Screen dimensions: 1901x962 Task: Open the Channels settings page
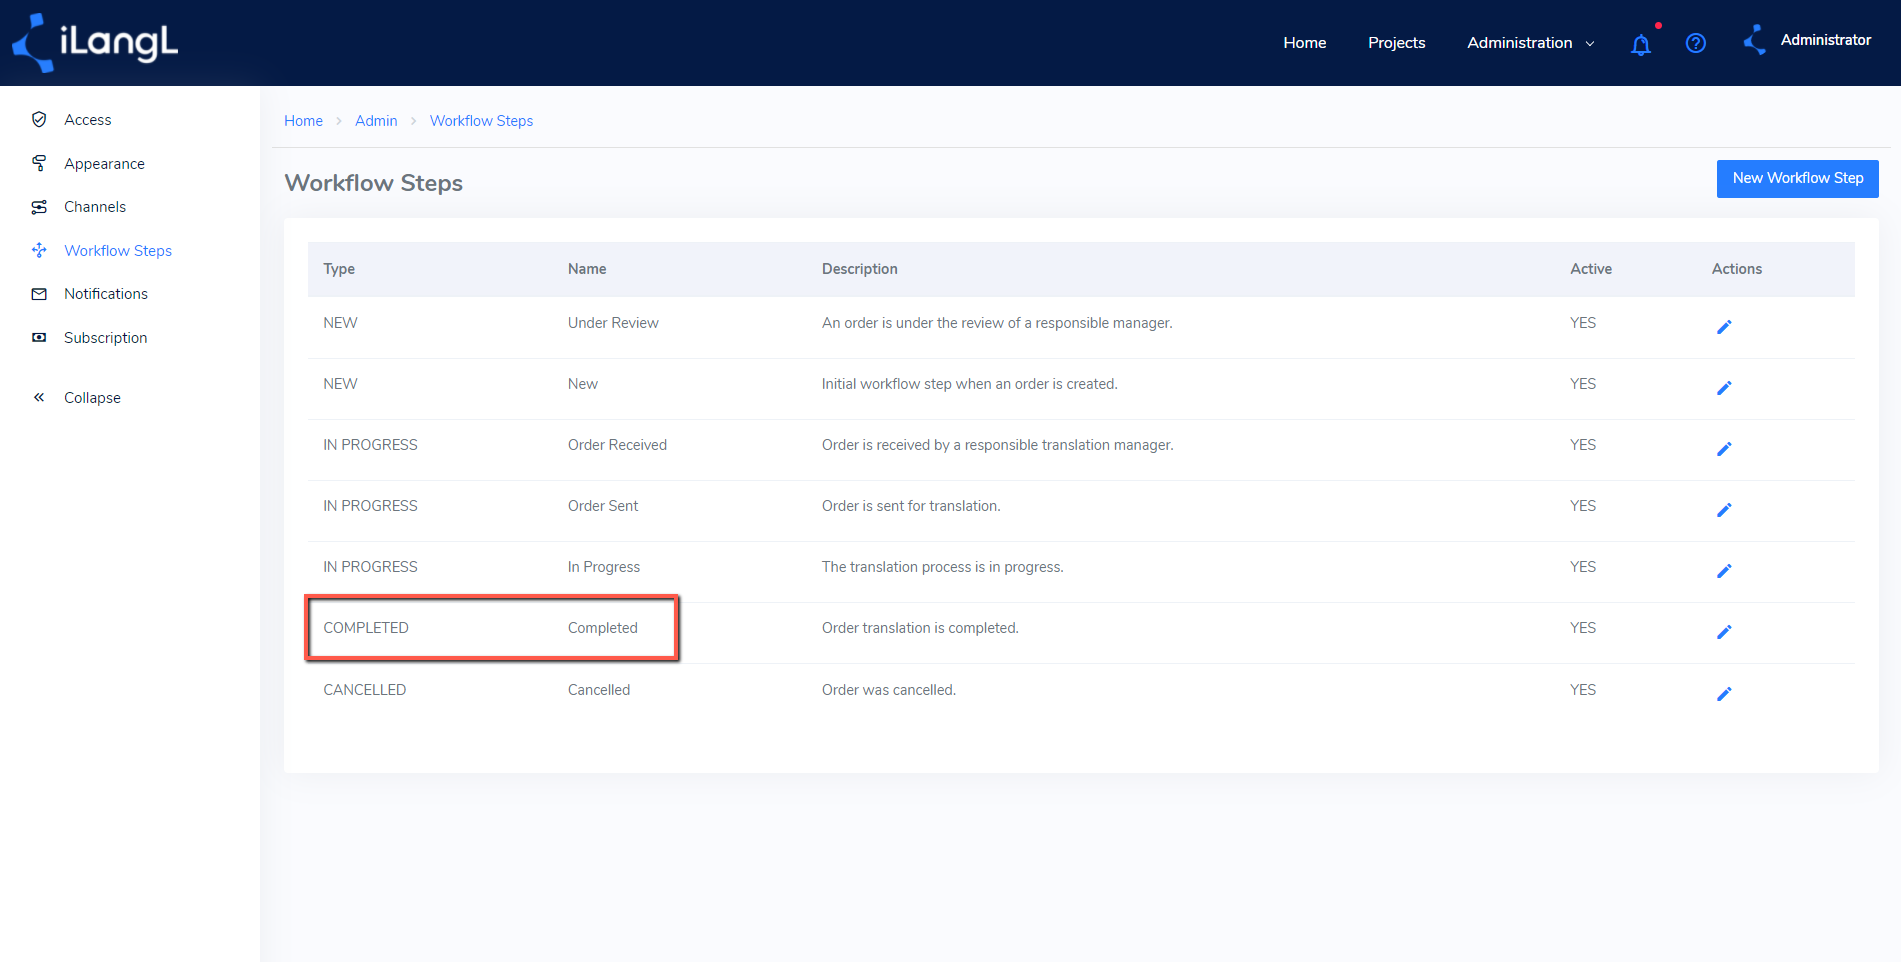pyautogui.click(x=95, y=207)
